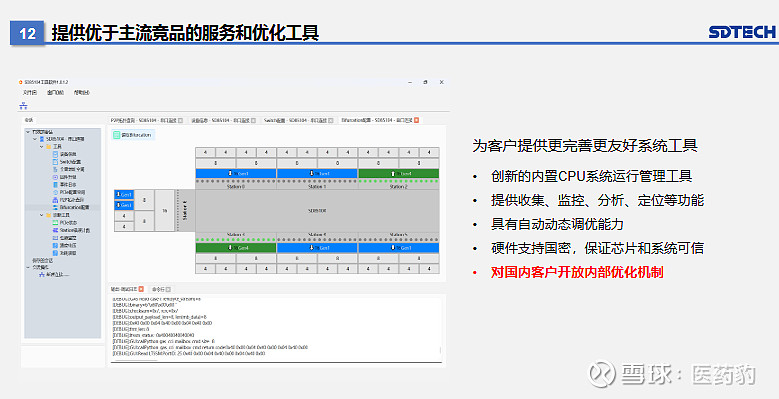Click slide number badge 12
The height and width of the screenshot is (399, 779).
pyautogui.click(x=27, y=33)
